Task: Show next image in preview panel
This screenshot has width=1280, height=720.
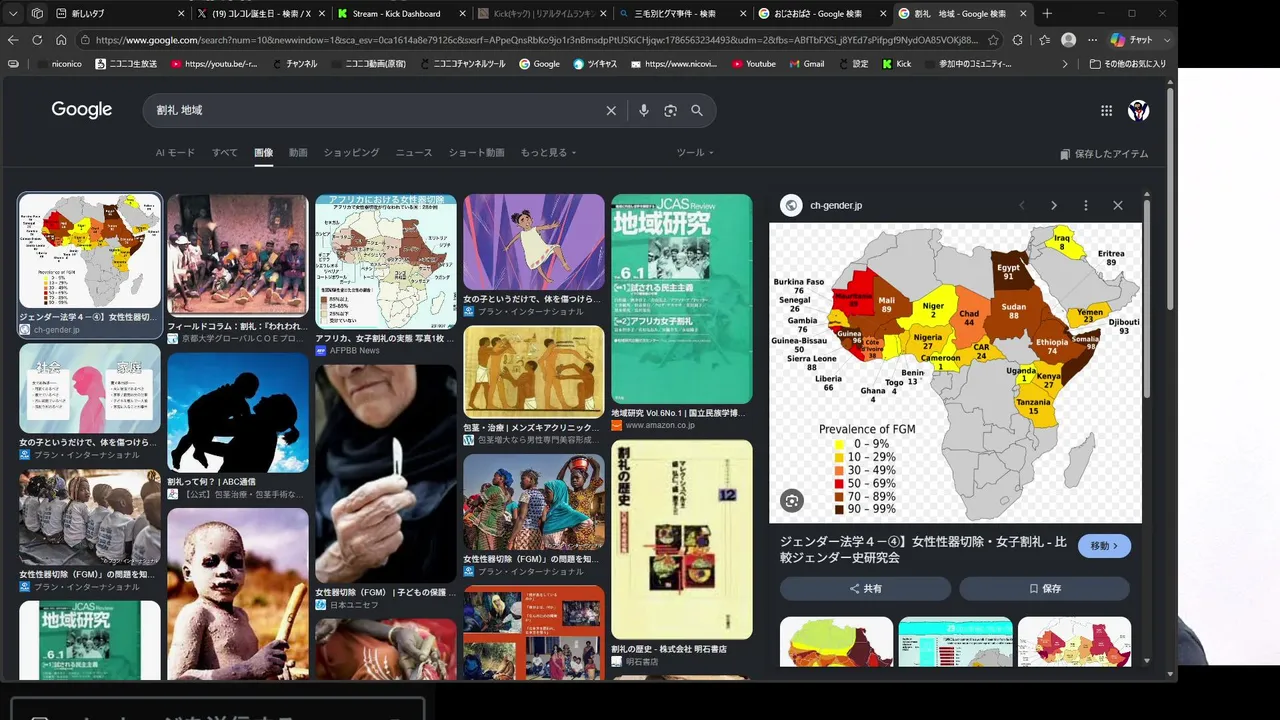Action: pos(1054,205)
